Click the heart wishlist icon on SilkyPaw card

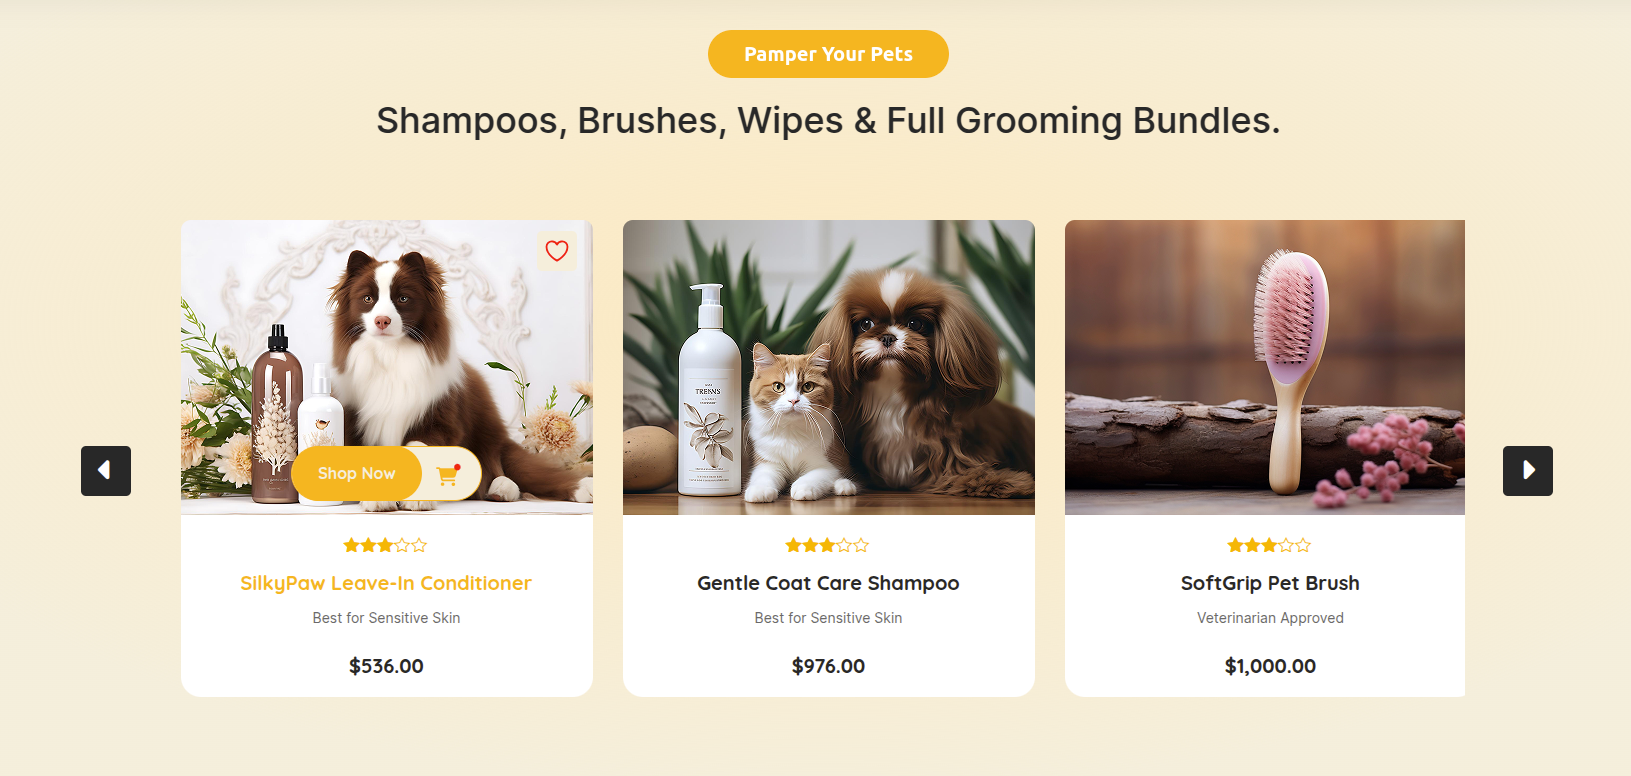(x=557, y=251)
